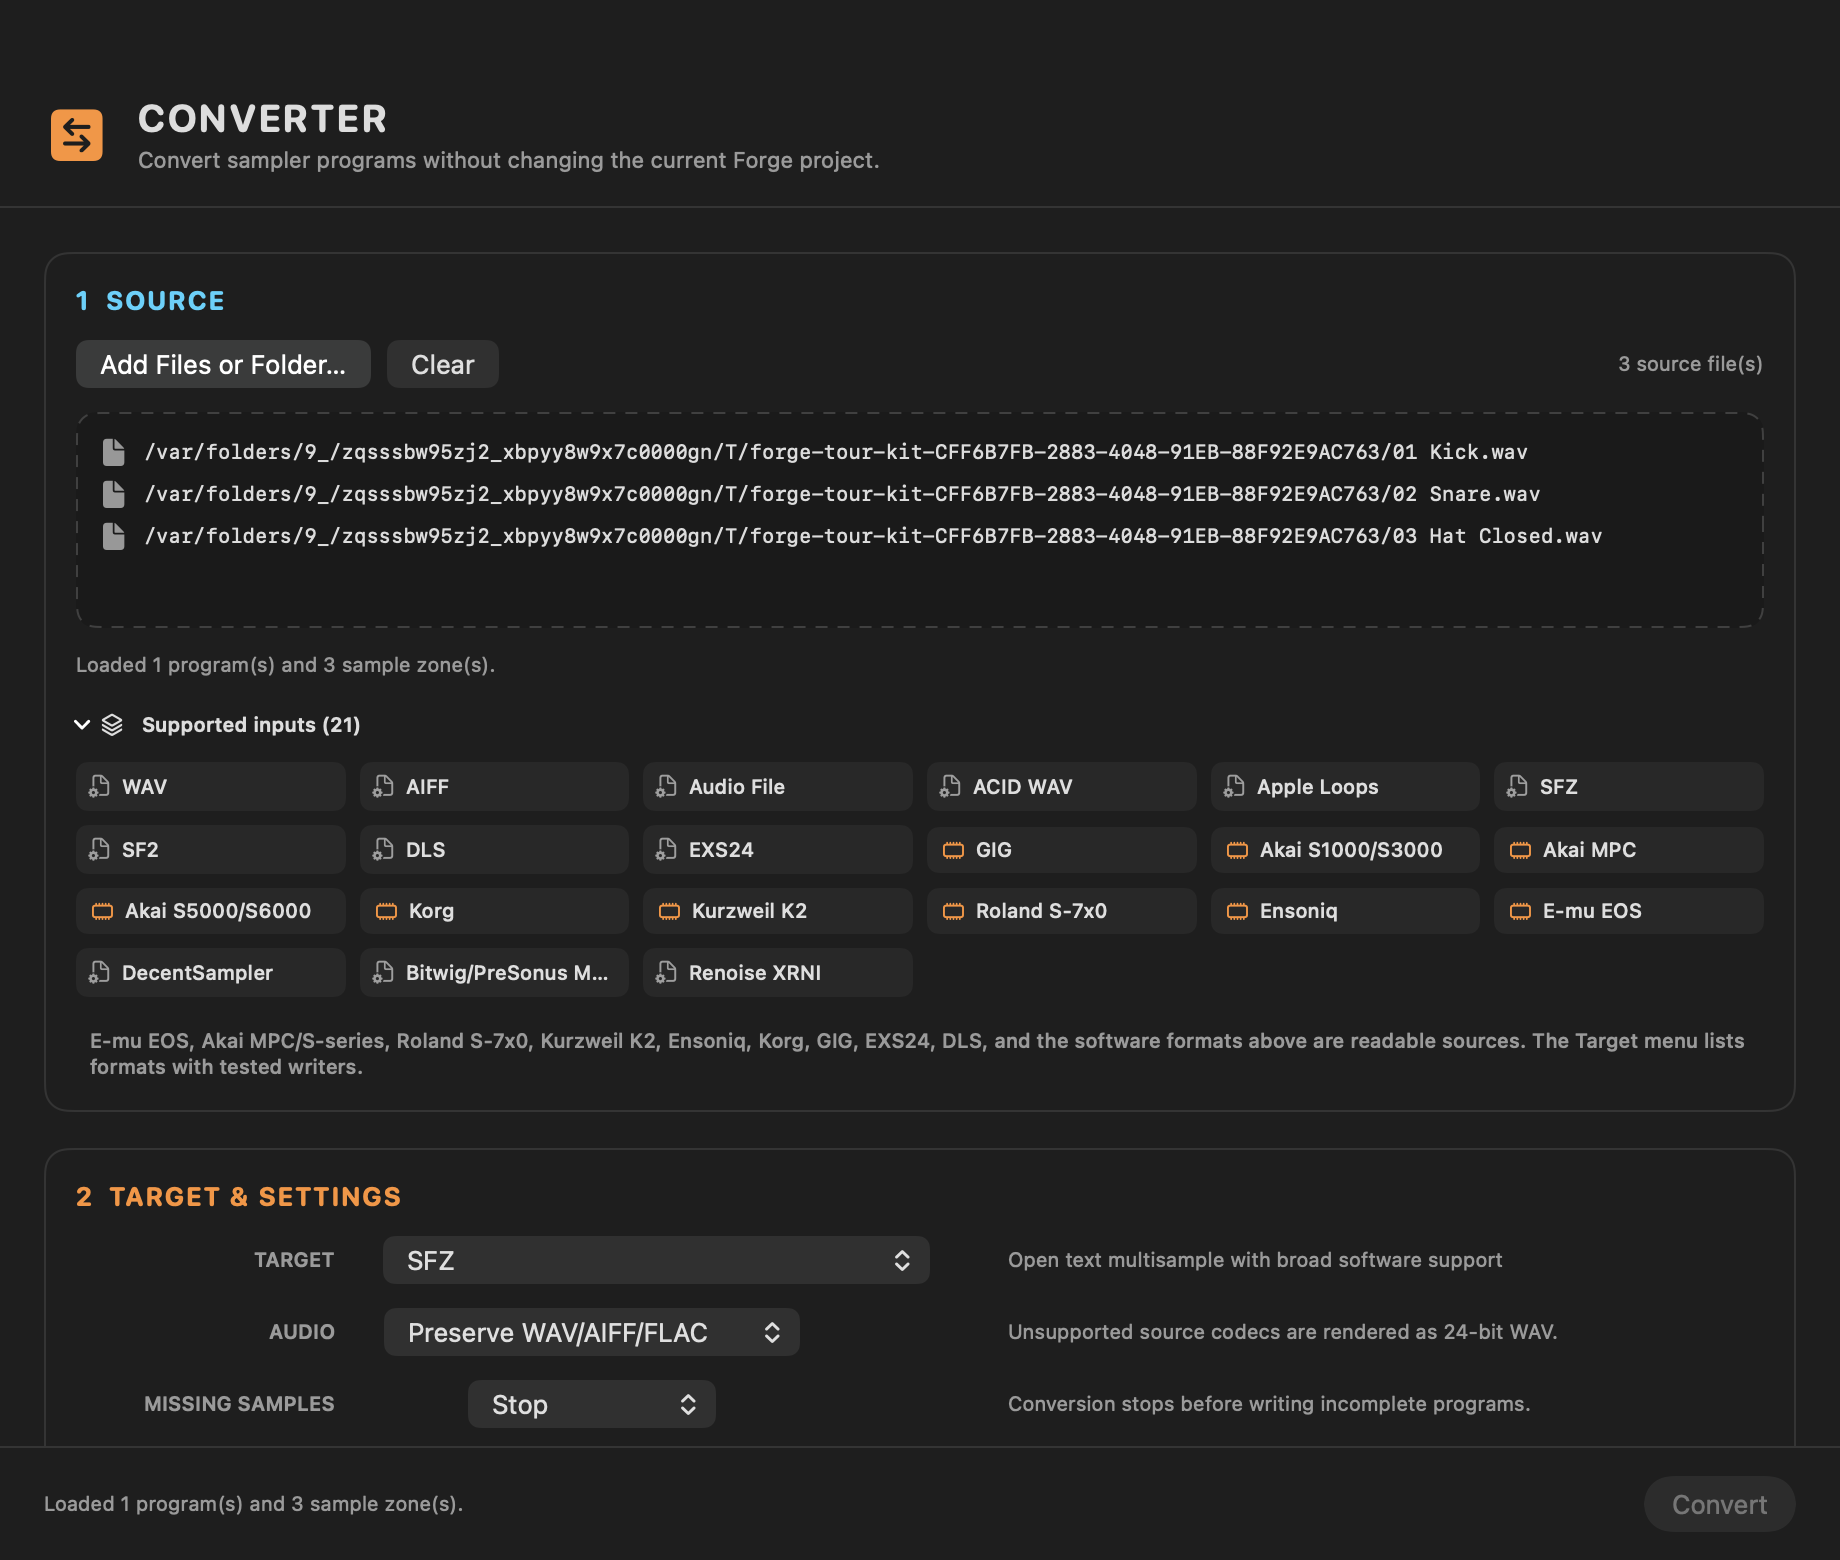The image size is (1840, 1560).
Task: Click the DLS format icon
Action: [383, 850]
